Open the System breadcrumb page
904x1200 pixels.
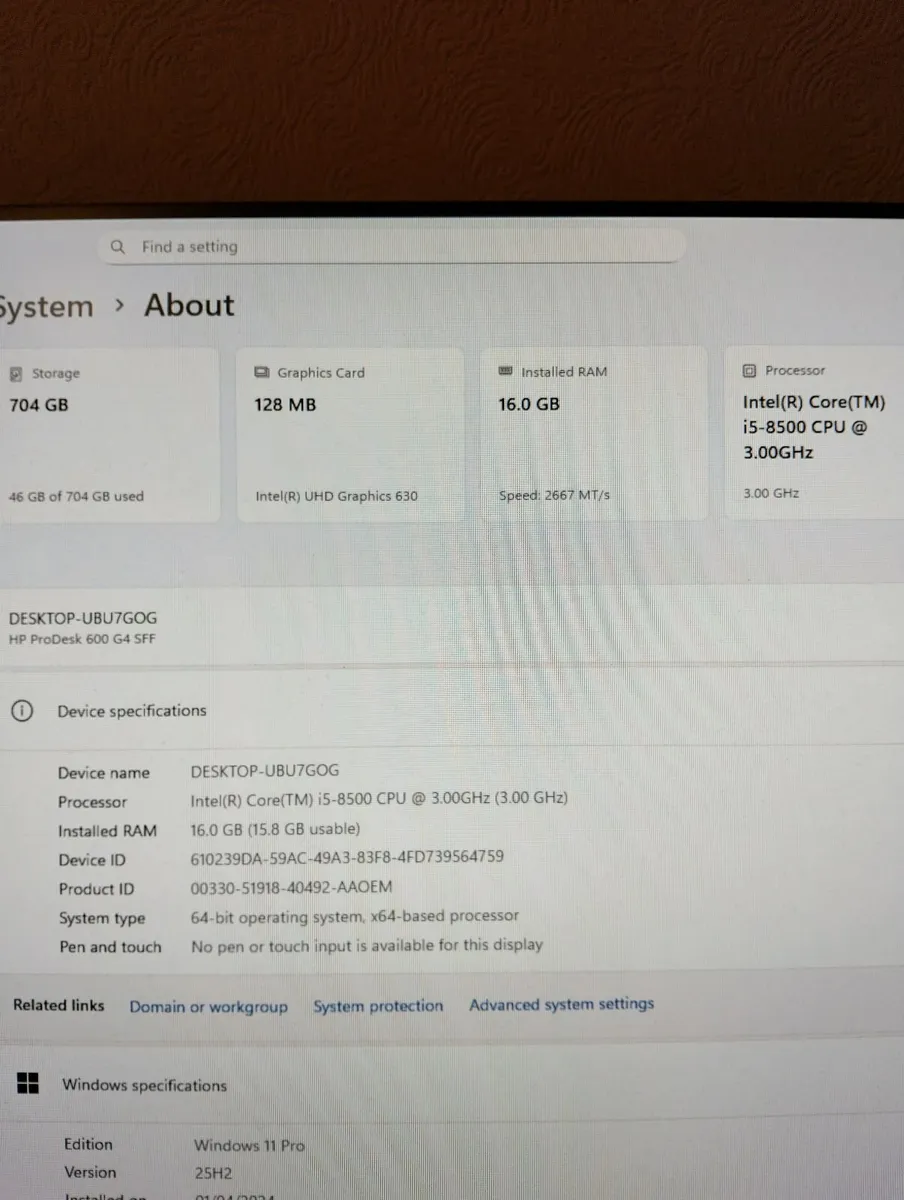(x=45, y=306)
